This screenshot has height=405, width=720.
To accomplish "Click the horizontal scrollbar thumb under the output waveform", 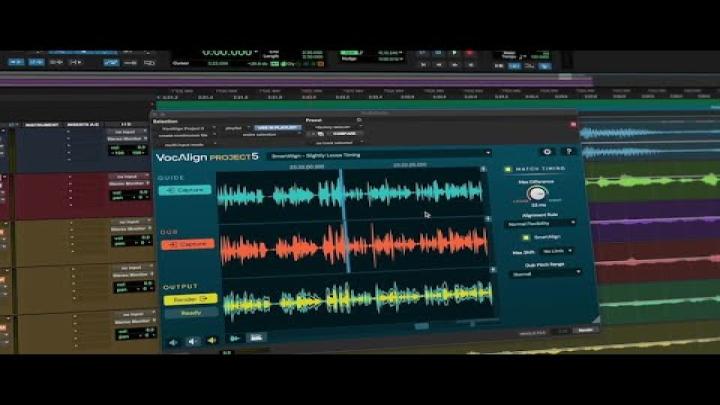I will click(422, 326).
